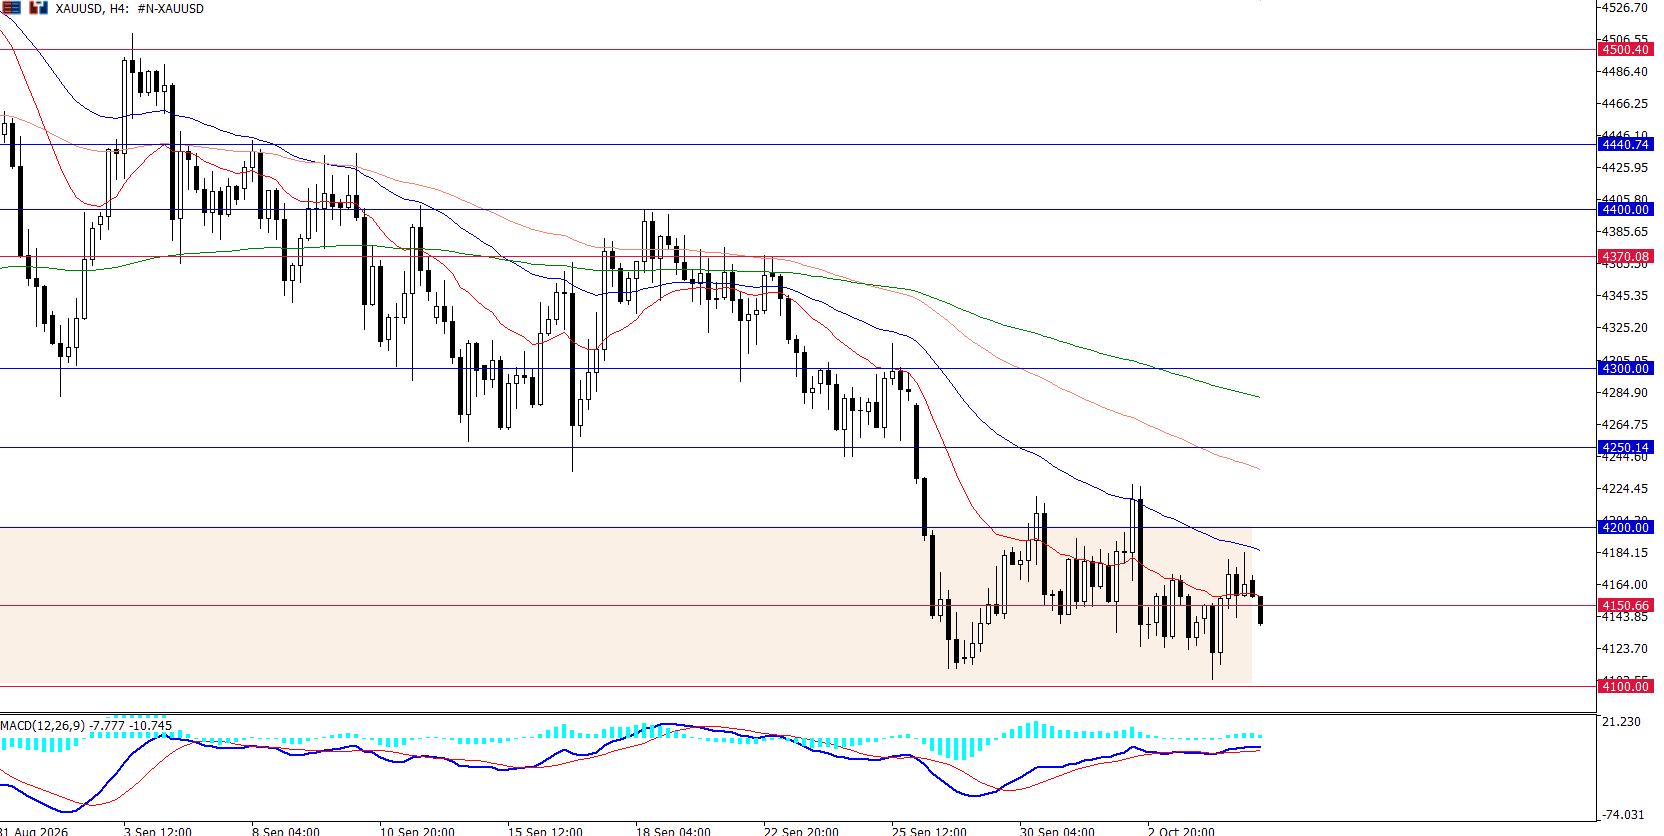Select the 4200.00 blue price level label
The image size is (1664, 836).
coord(1625,527)
